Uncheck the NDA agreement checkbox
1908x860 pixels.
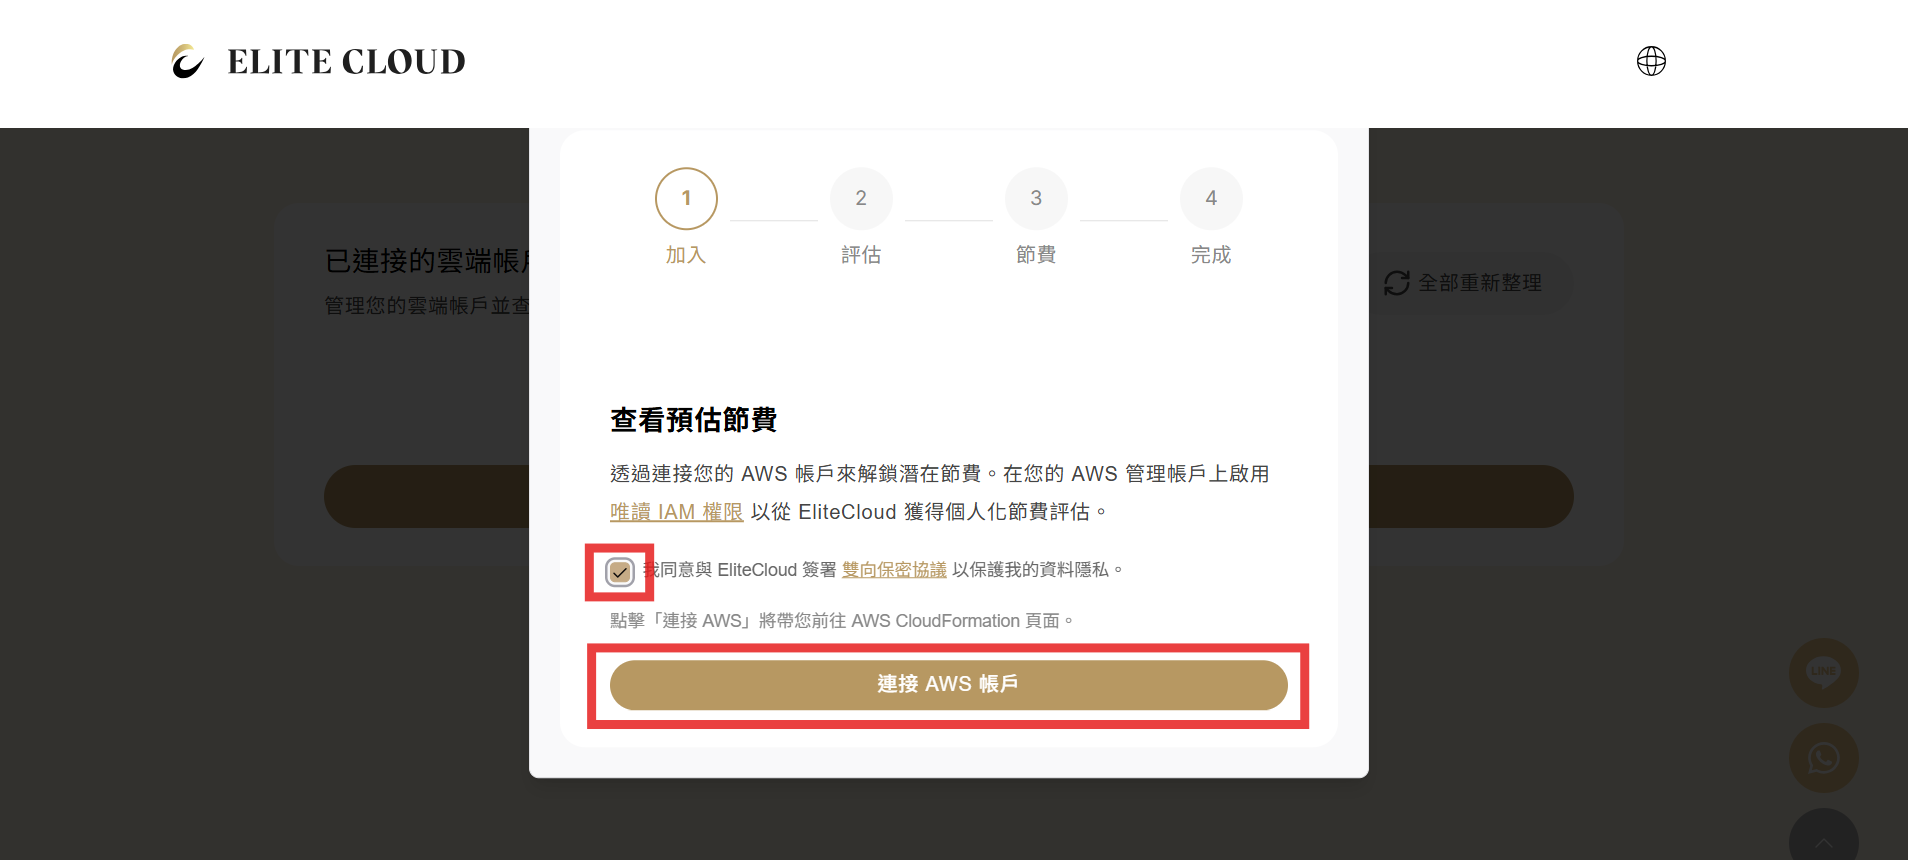(x=620, y=572)
